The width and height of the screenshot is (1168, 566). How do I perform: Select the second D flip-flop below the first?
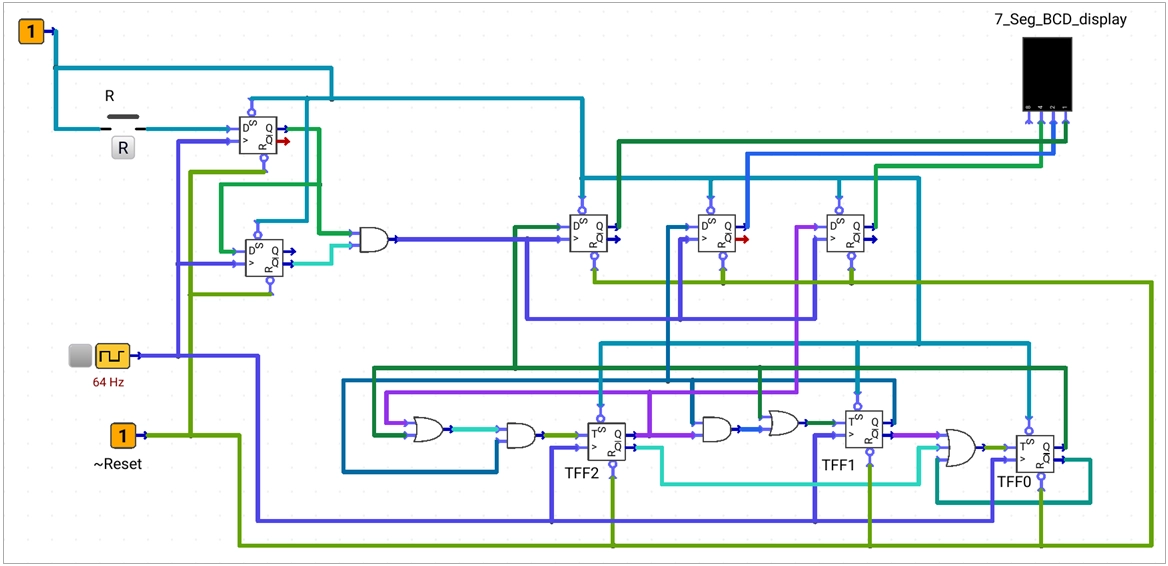[264, 258]
